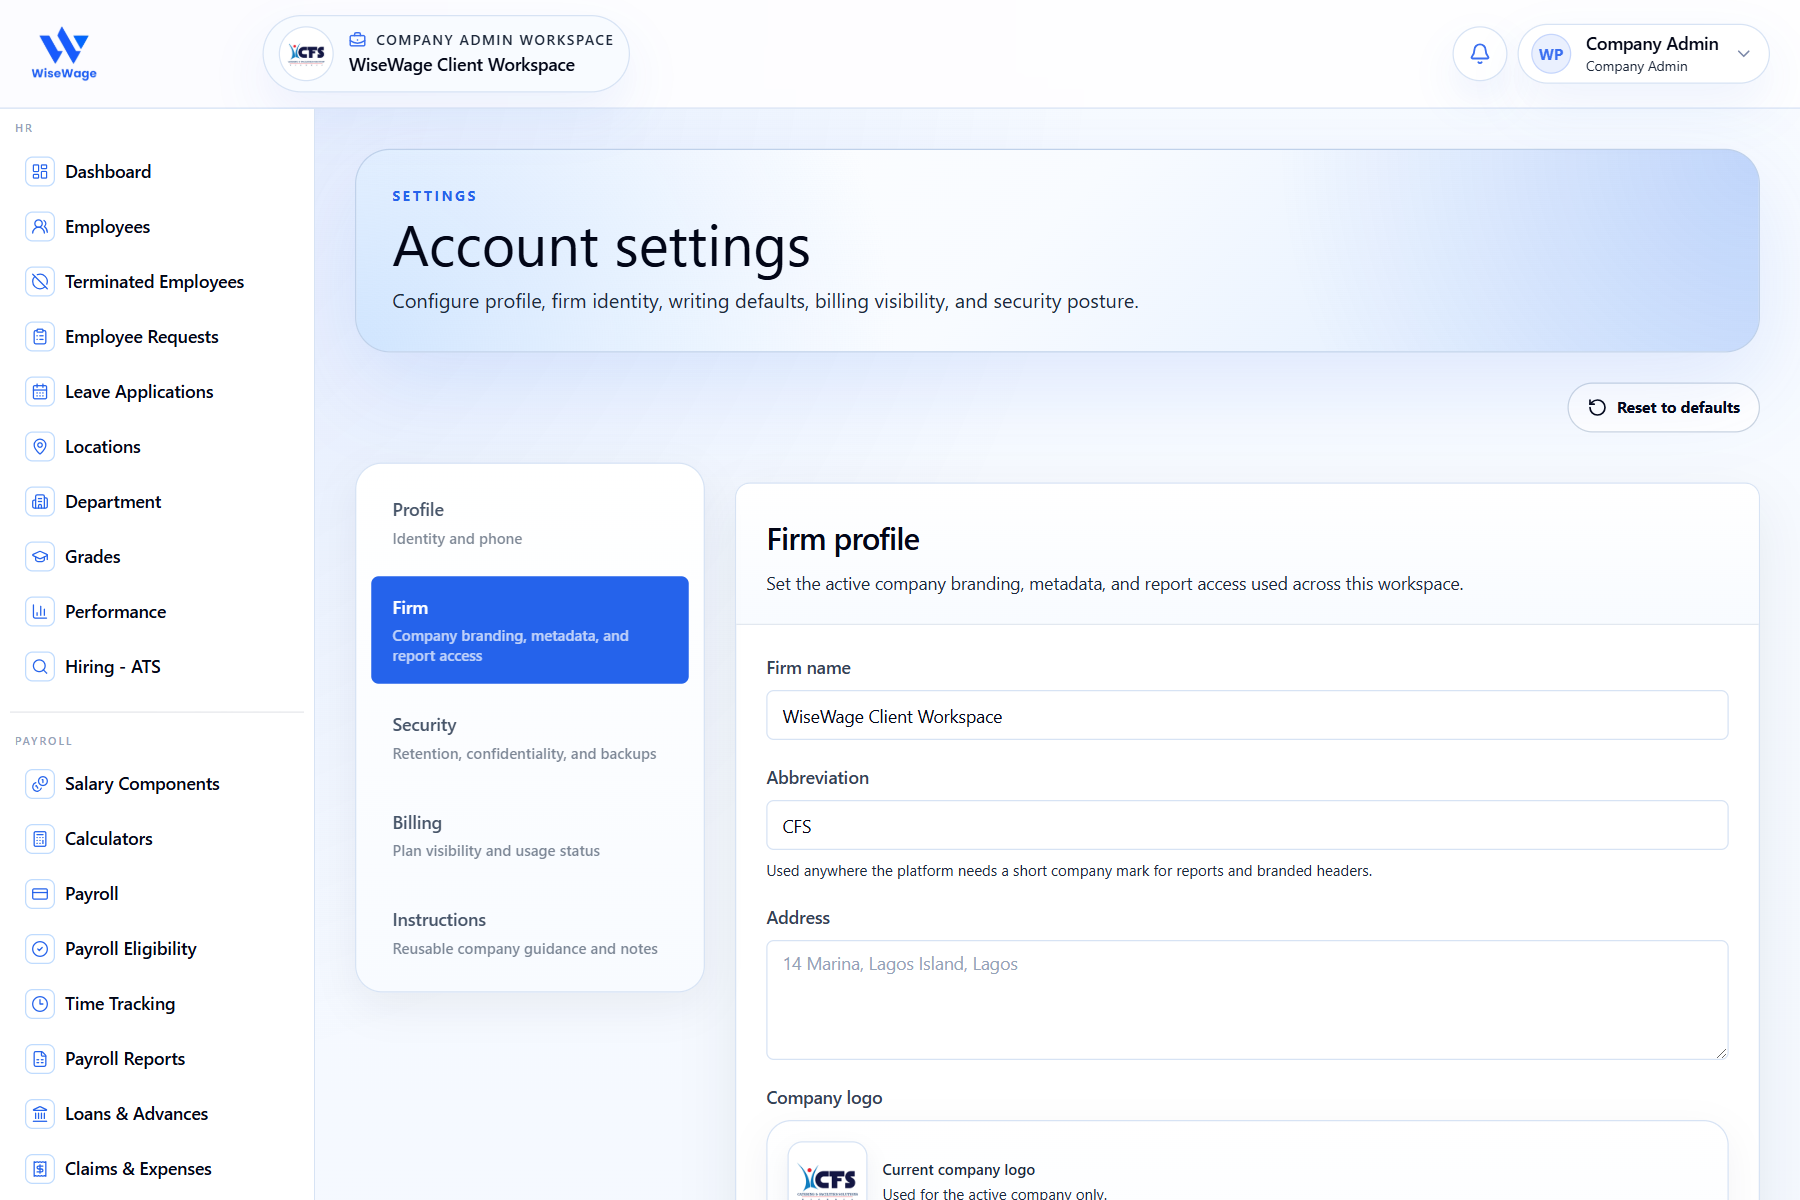Click the Employee Requests clipboard icon
1800x1200 pixels.
tap(40, 337)
